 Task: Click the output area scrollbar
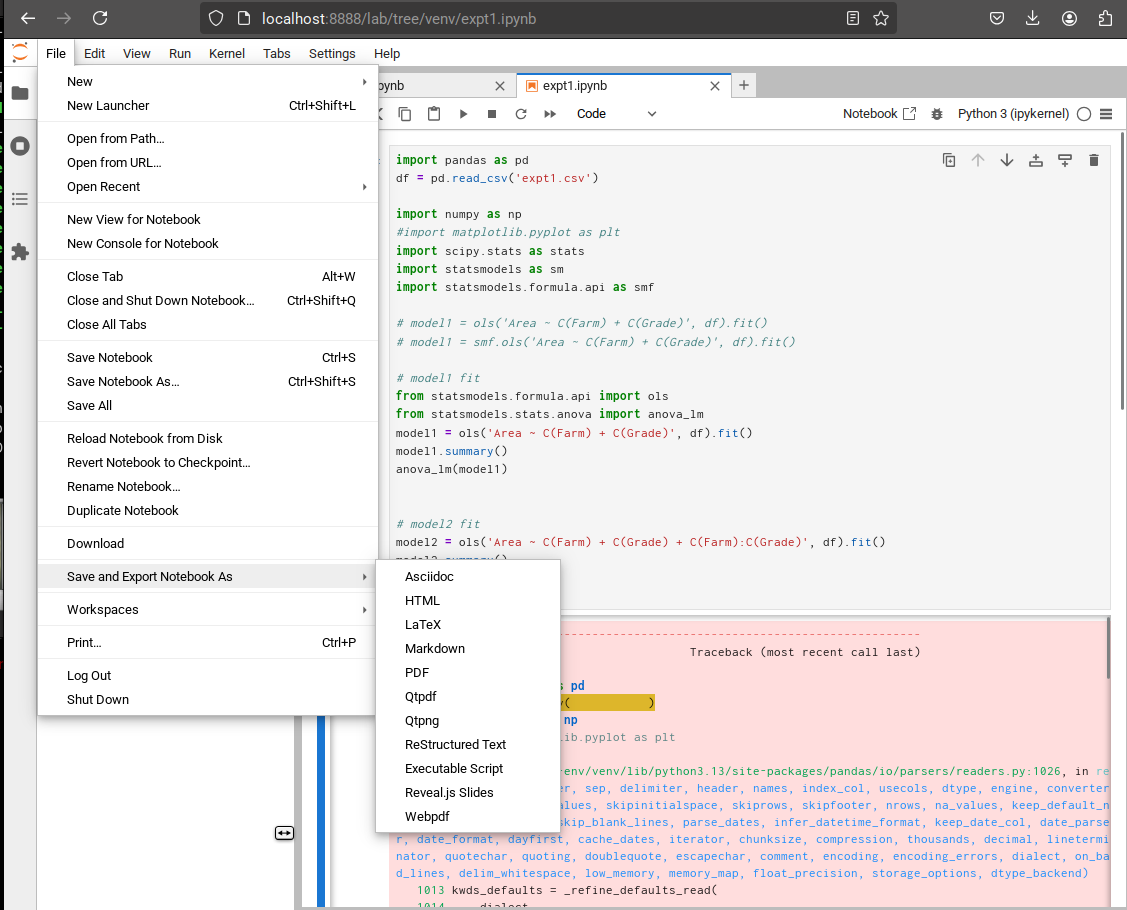[1108, 647]
